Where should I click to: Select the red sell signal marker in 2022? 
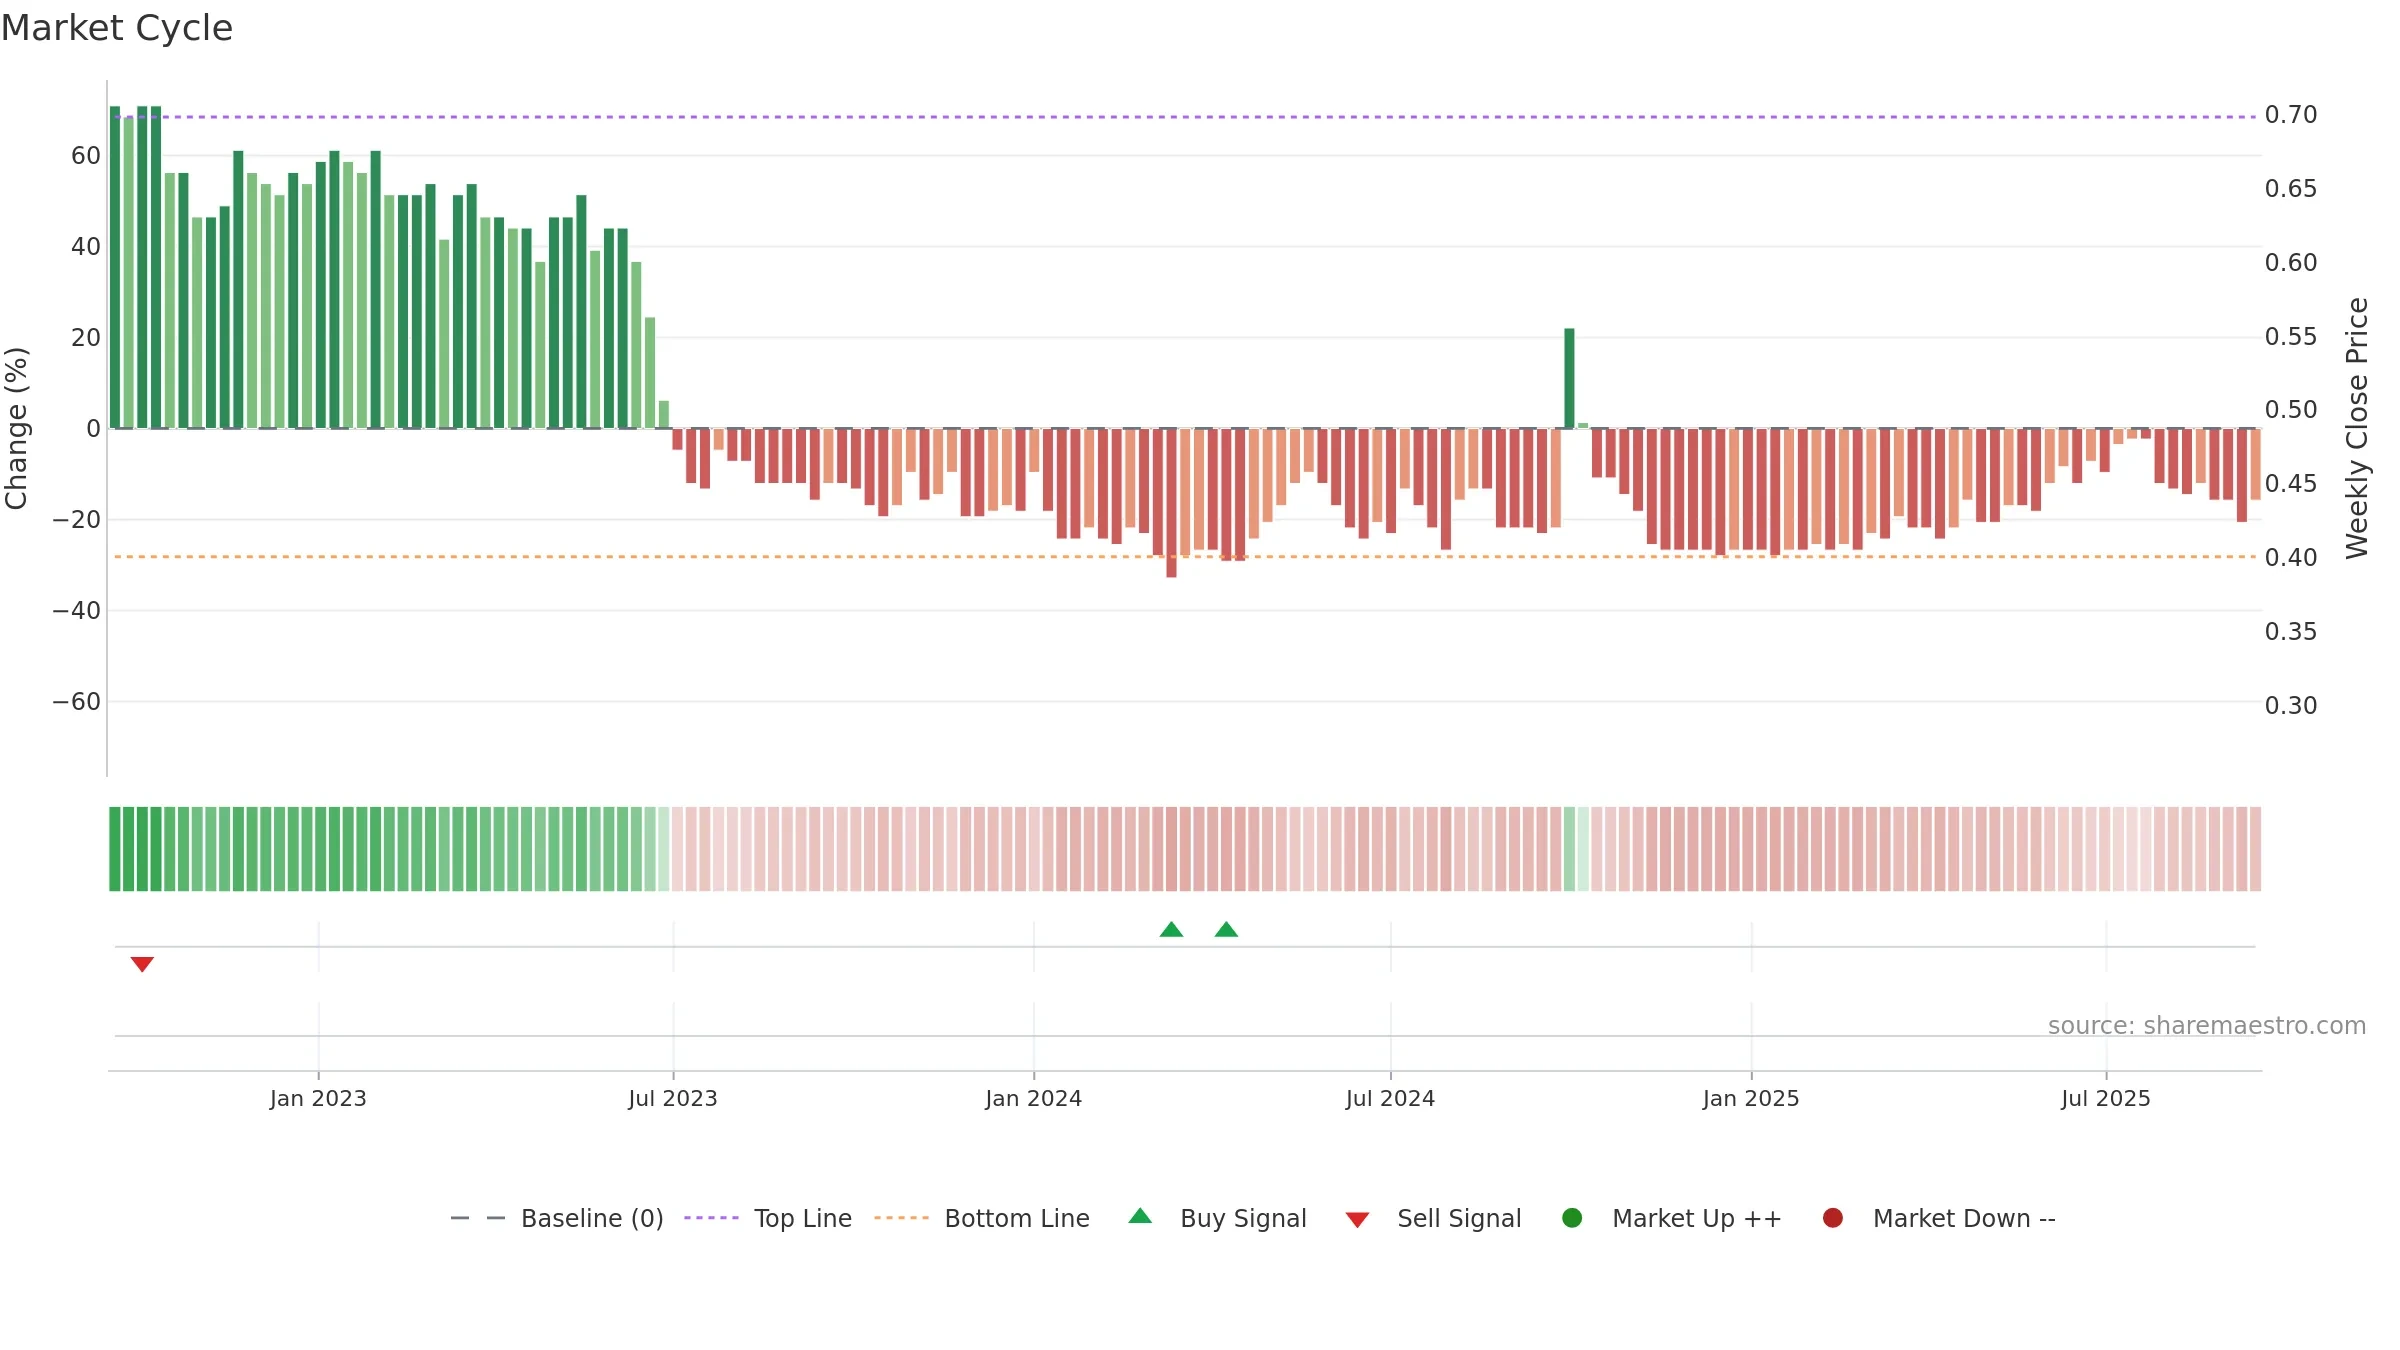tap(142, 964)
